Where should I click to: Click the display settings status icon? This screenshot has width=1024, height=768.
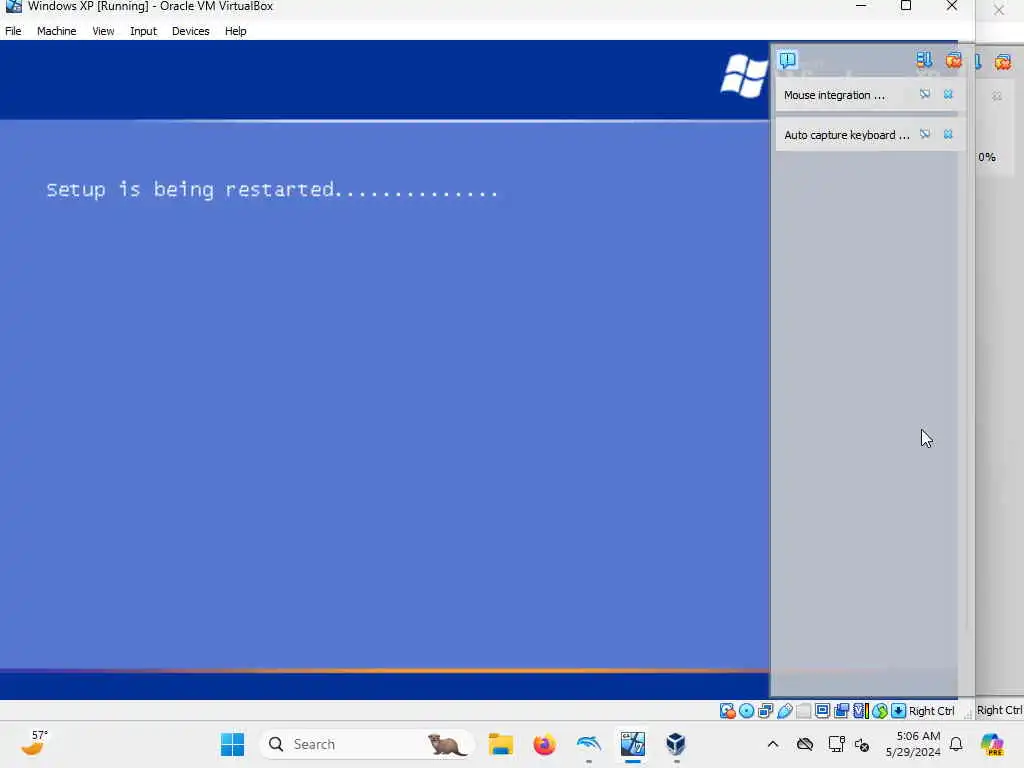(x=822, y=711)
